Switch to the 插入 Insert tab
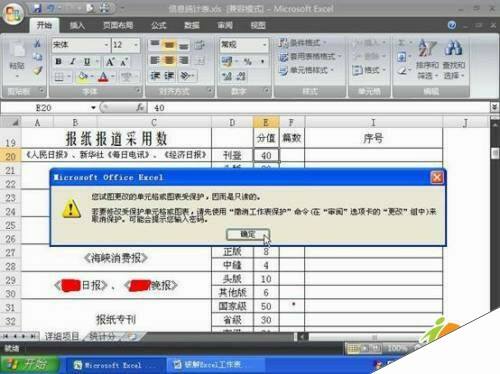Image resolution: width=500 pixels, height=374 pixels. tap(77, 25)
